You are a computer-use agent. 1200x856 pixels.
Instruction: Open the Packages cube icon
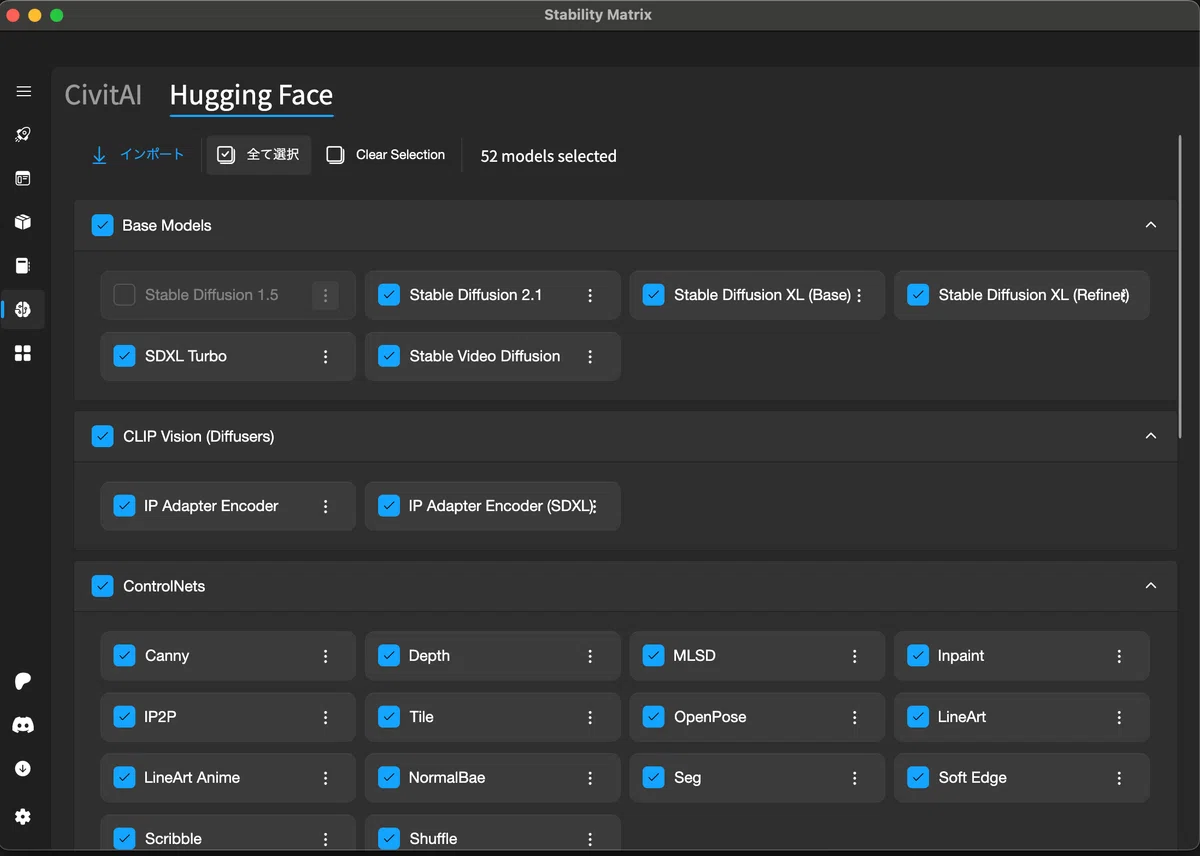[23, 222]
